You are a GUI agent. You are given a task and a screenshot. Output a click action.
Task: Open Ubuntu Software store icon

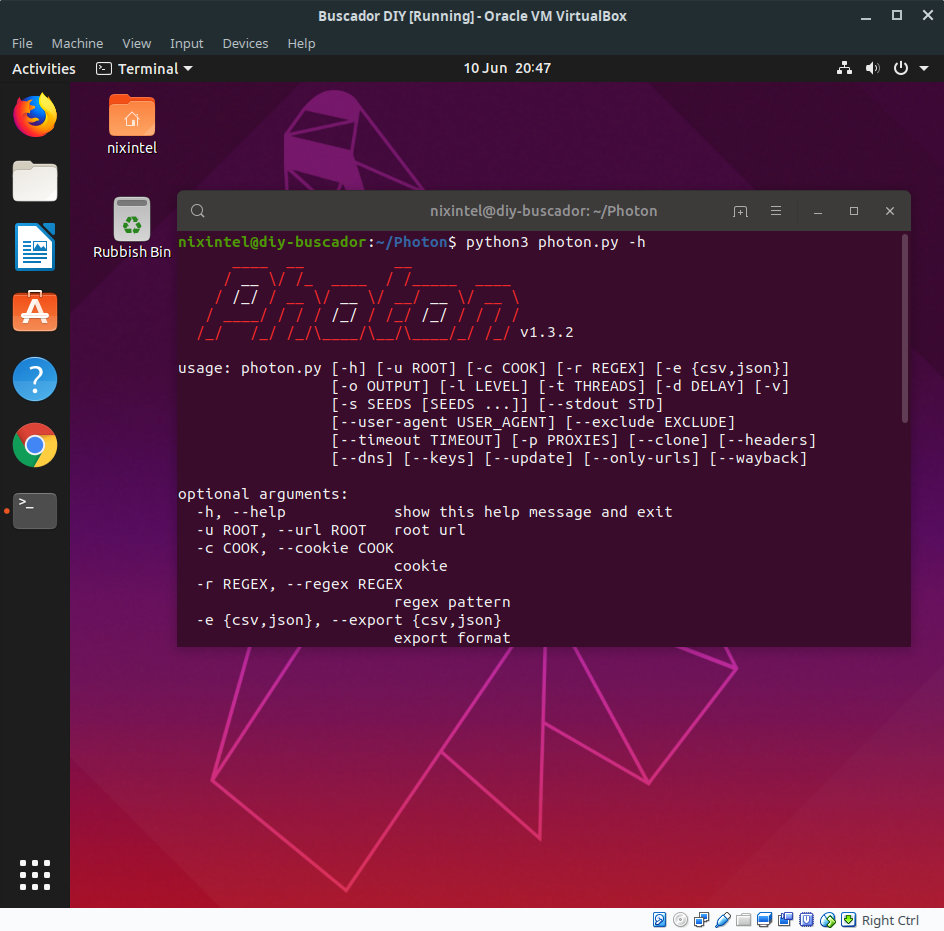[x=35, y=311]
